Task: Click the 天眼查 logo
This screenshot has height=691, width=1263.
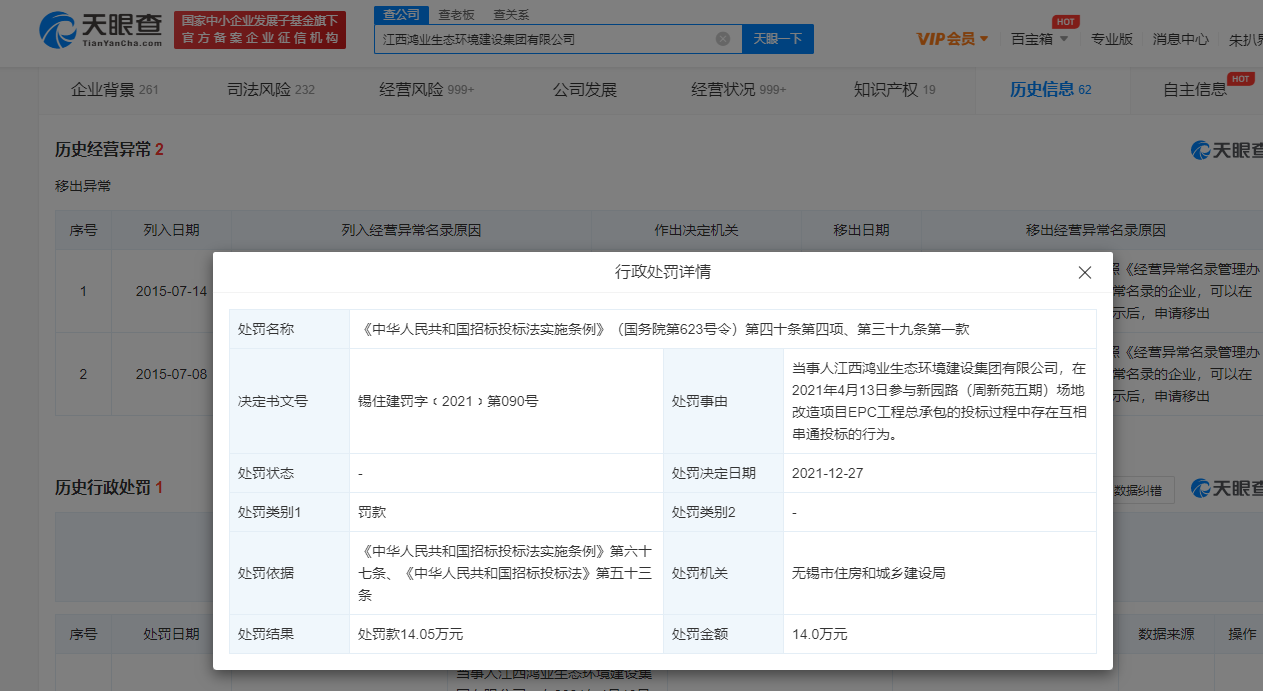Action: click(100, 31)
